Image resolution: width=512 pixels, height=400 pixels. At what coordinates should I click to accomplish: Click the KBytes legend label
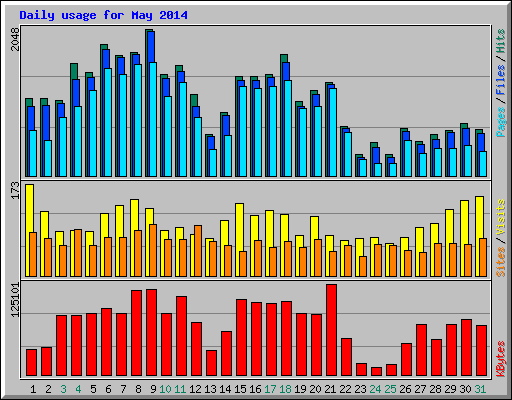click(501, 359)
